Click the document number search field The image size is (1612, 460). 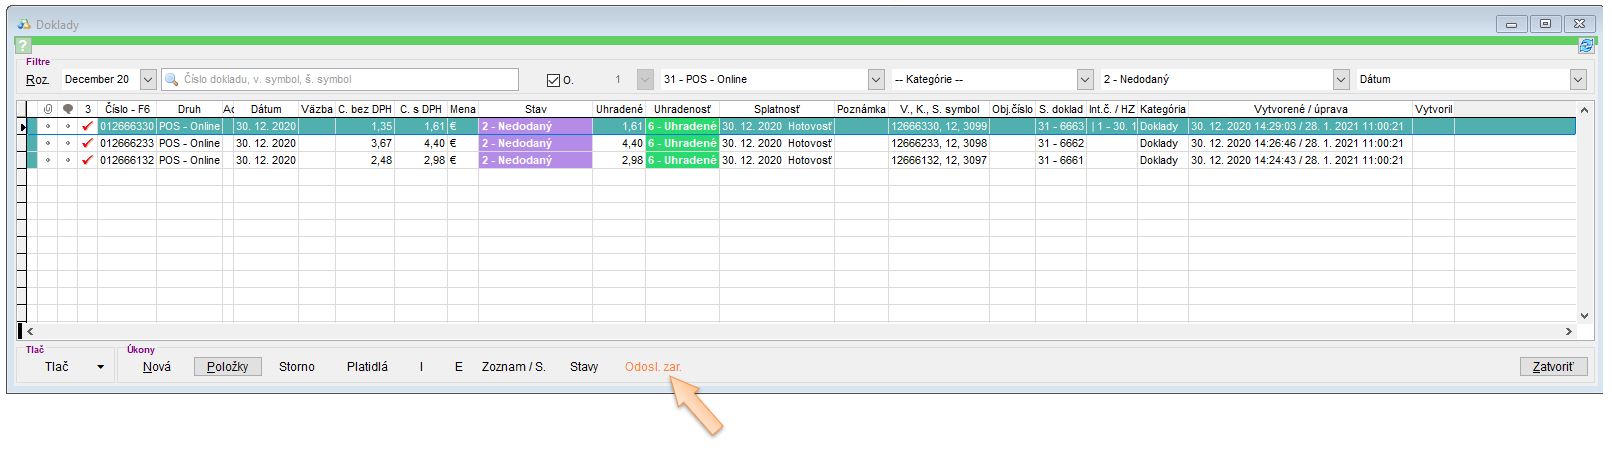[345, 80]
